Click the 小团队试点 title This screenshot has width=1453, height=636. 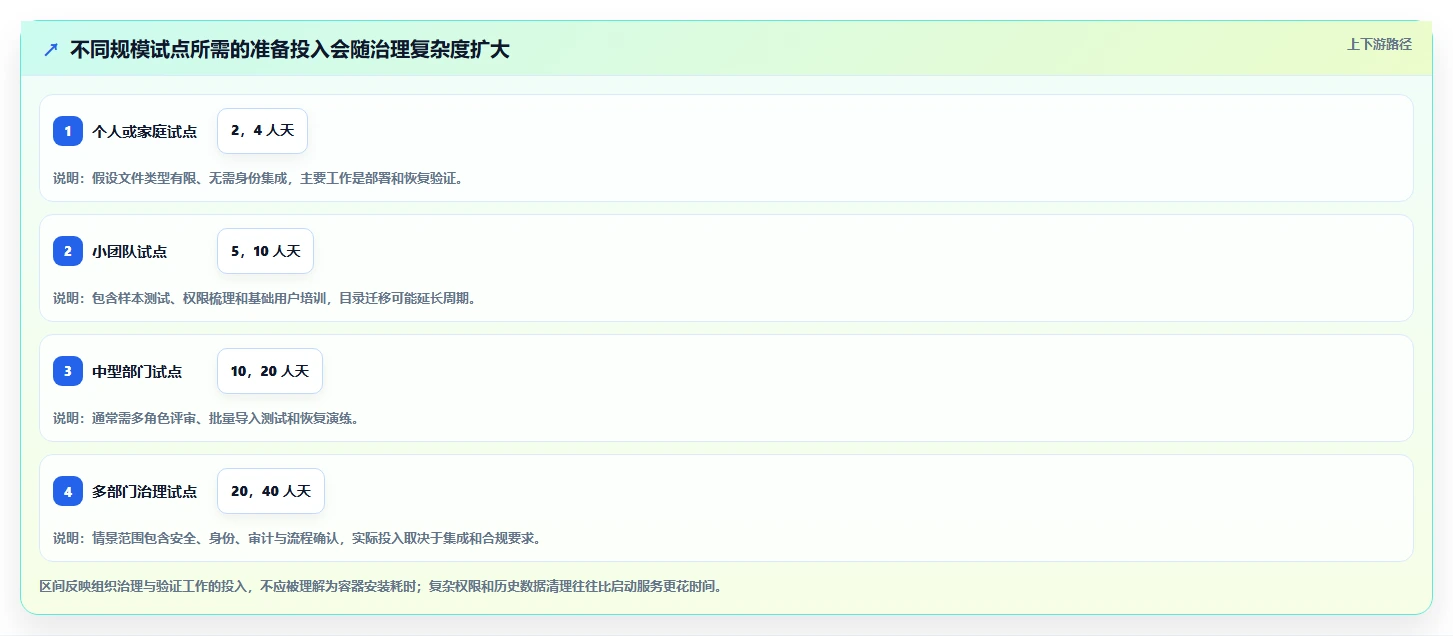tap(129, 251)
